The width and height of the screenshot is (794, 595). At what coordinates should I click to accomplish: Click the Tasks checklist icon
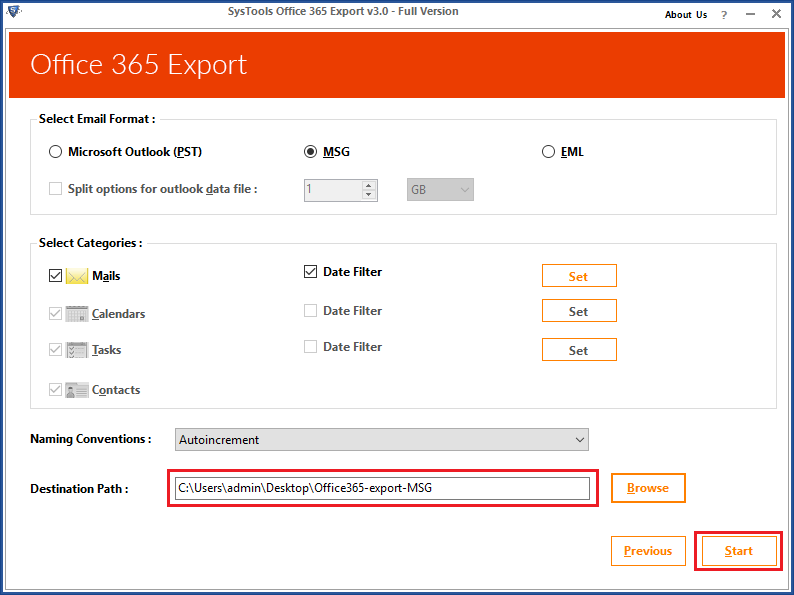(x=77, y=350)
